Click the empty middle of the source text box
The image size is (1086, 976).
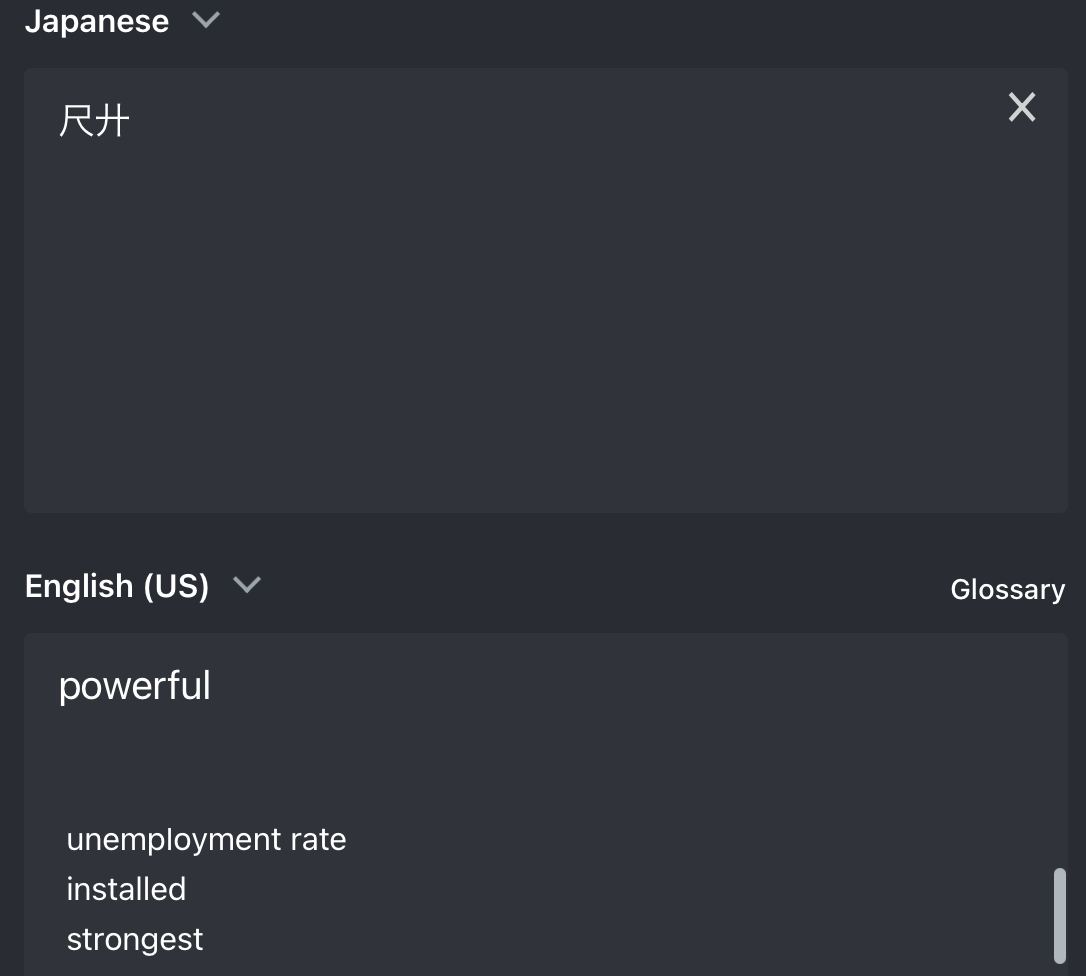pos(545,300)
